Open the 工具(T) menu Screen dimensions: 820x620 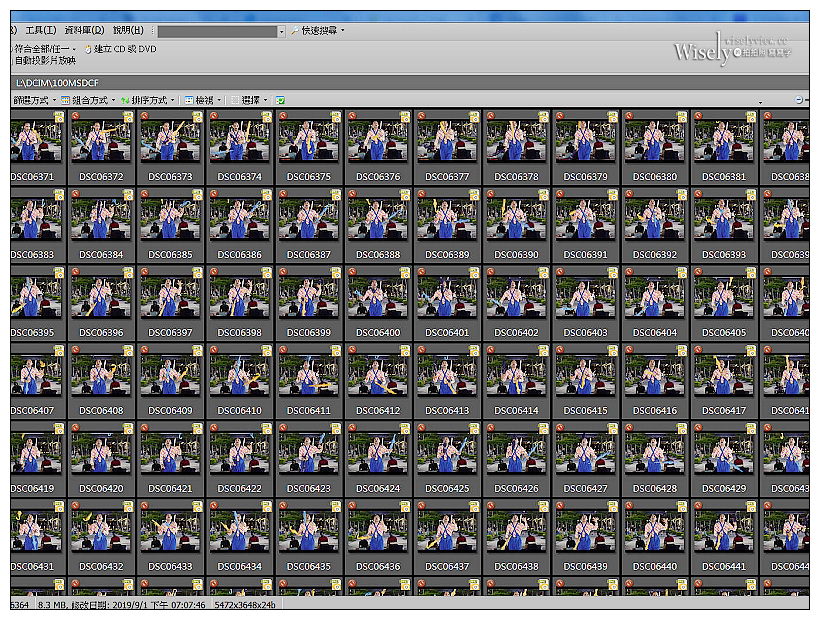tap(41, 31)
